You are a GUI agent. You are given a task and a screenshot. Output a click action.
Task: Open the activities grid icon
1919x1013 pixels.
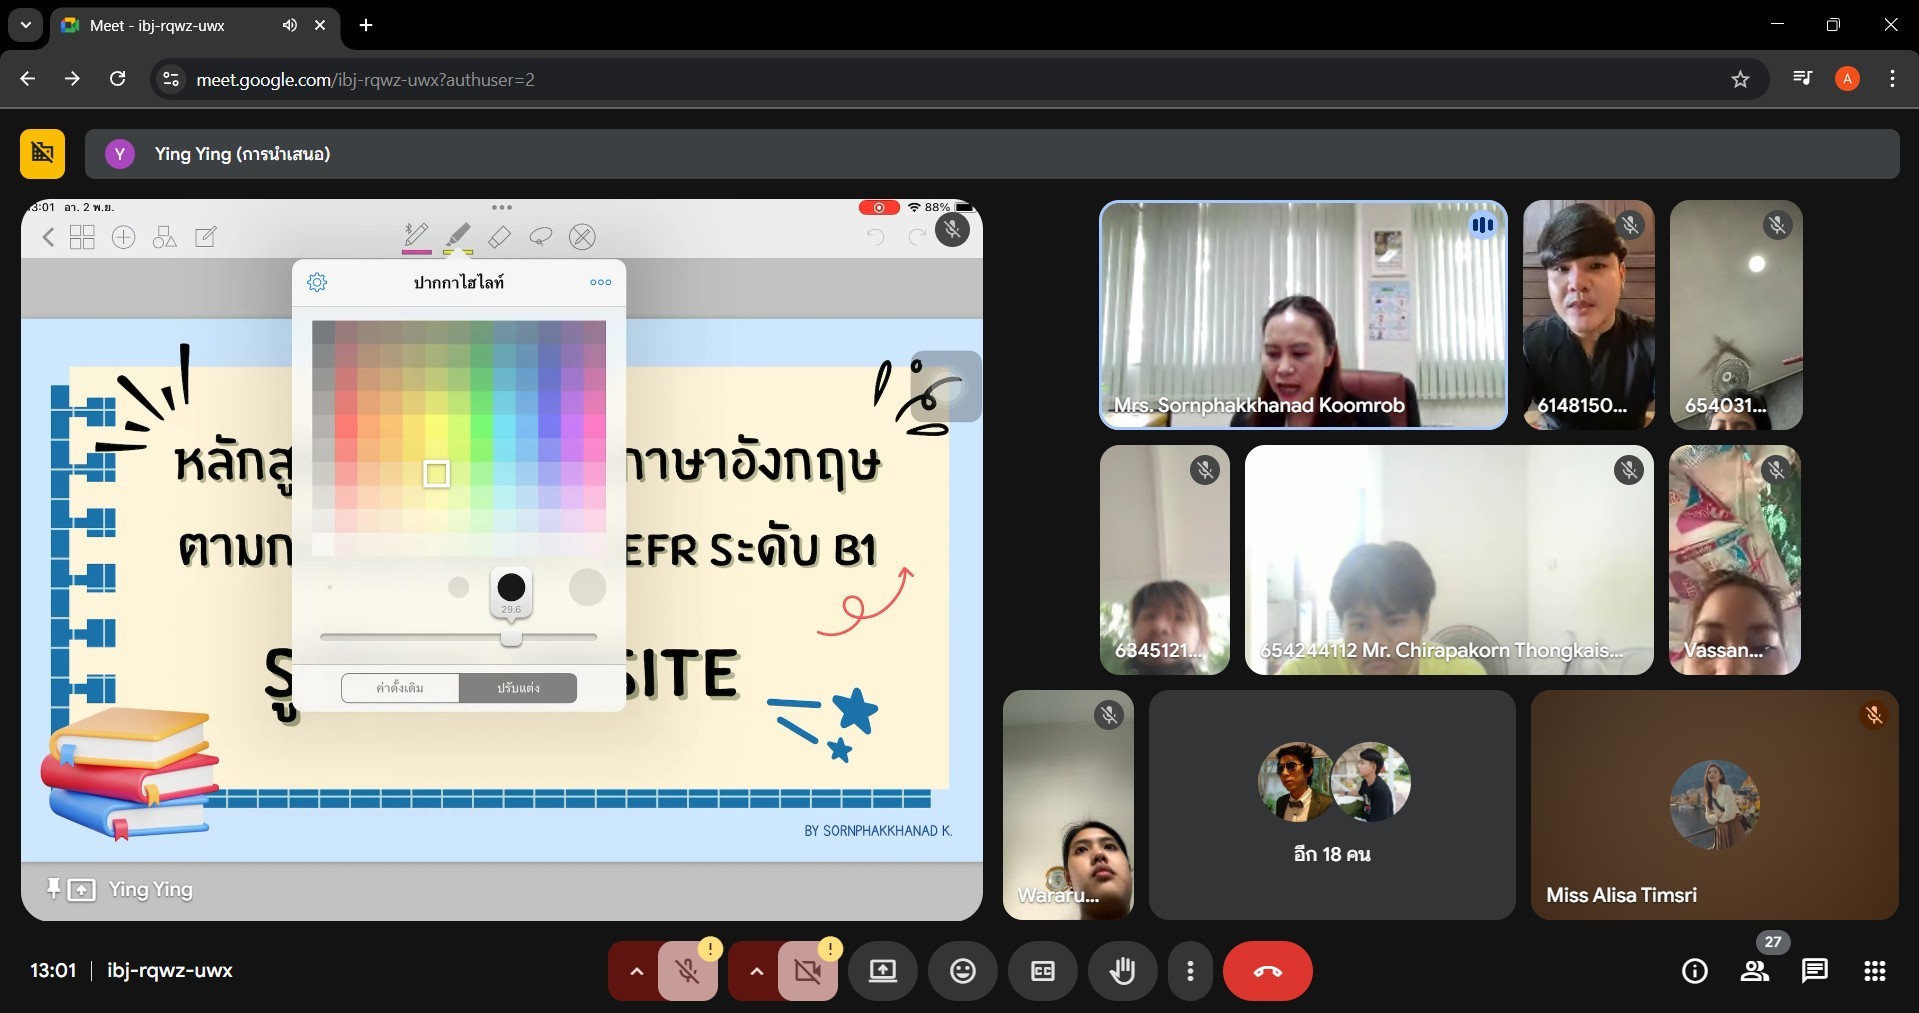point(1874,971)
